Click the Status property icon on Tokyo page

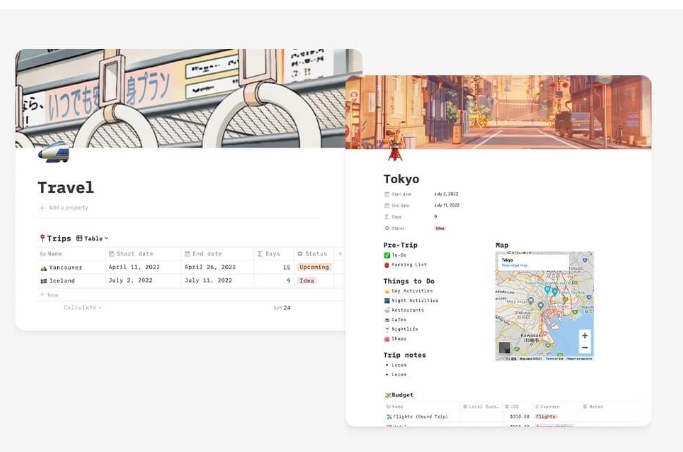[x=386, y=228]
